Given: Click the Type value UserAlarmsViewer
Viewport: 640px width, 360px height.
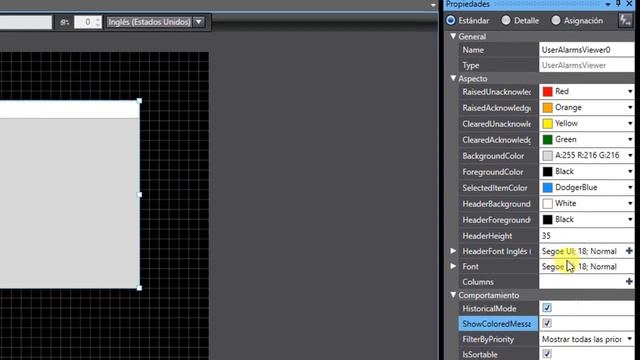Looking at the screenshot, I should [587, 65].
